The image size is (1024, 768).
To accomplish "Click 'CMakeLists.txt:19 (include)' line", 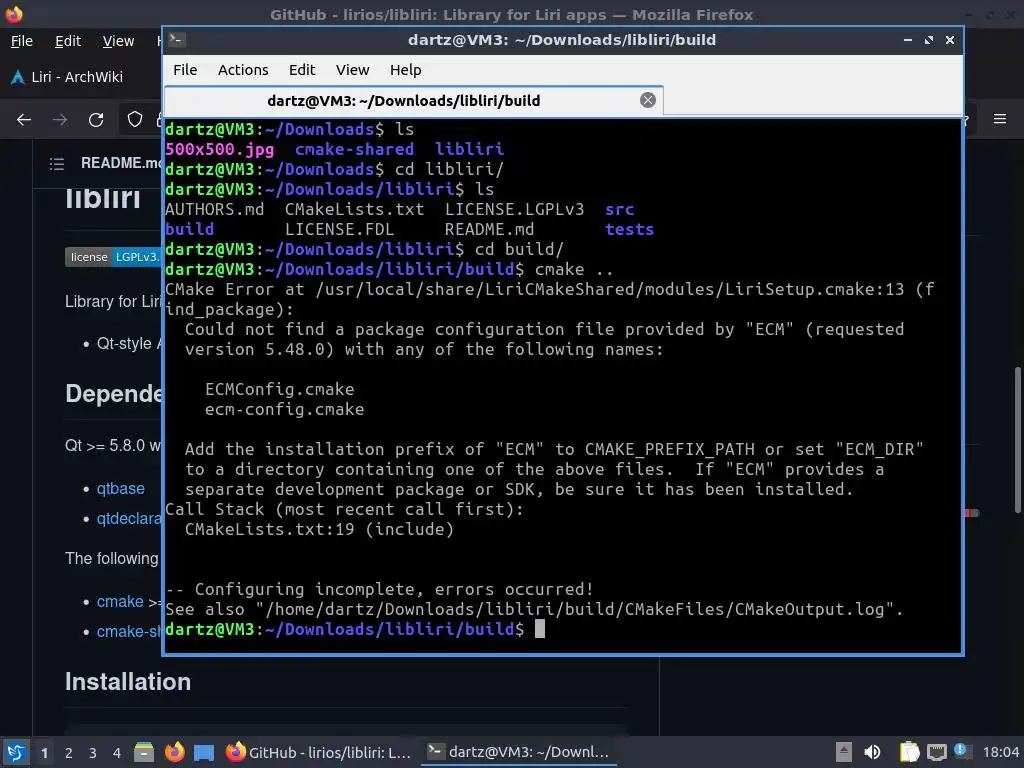I will tap(319, 529).
